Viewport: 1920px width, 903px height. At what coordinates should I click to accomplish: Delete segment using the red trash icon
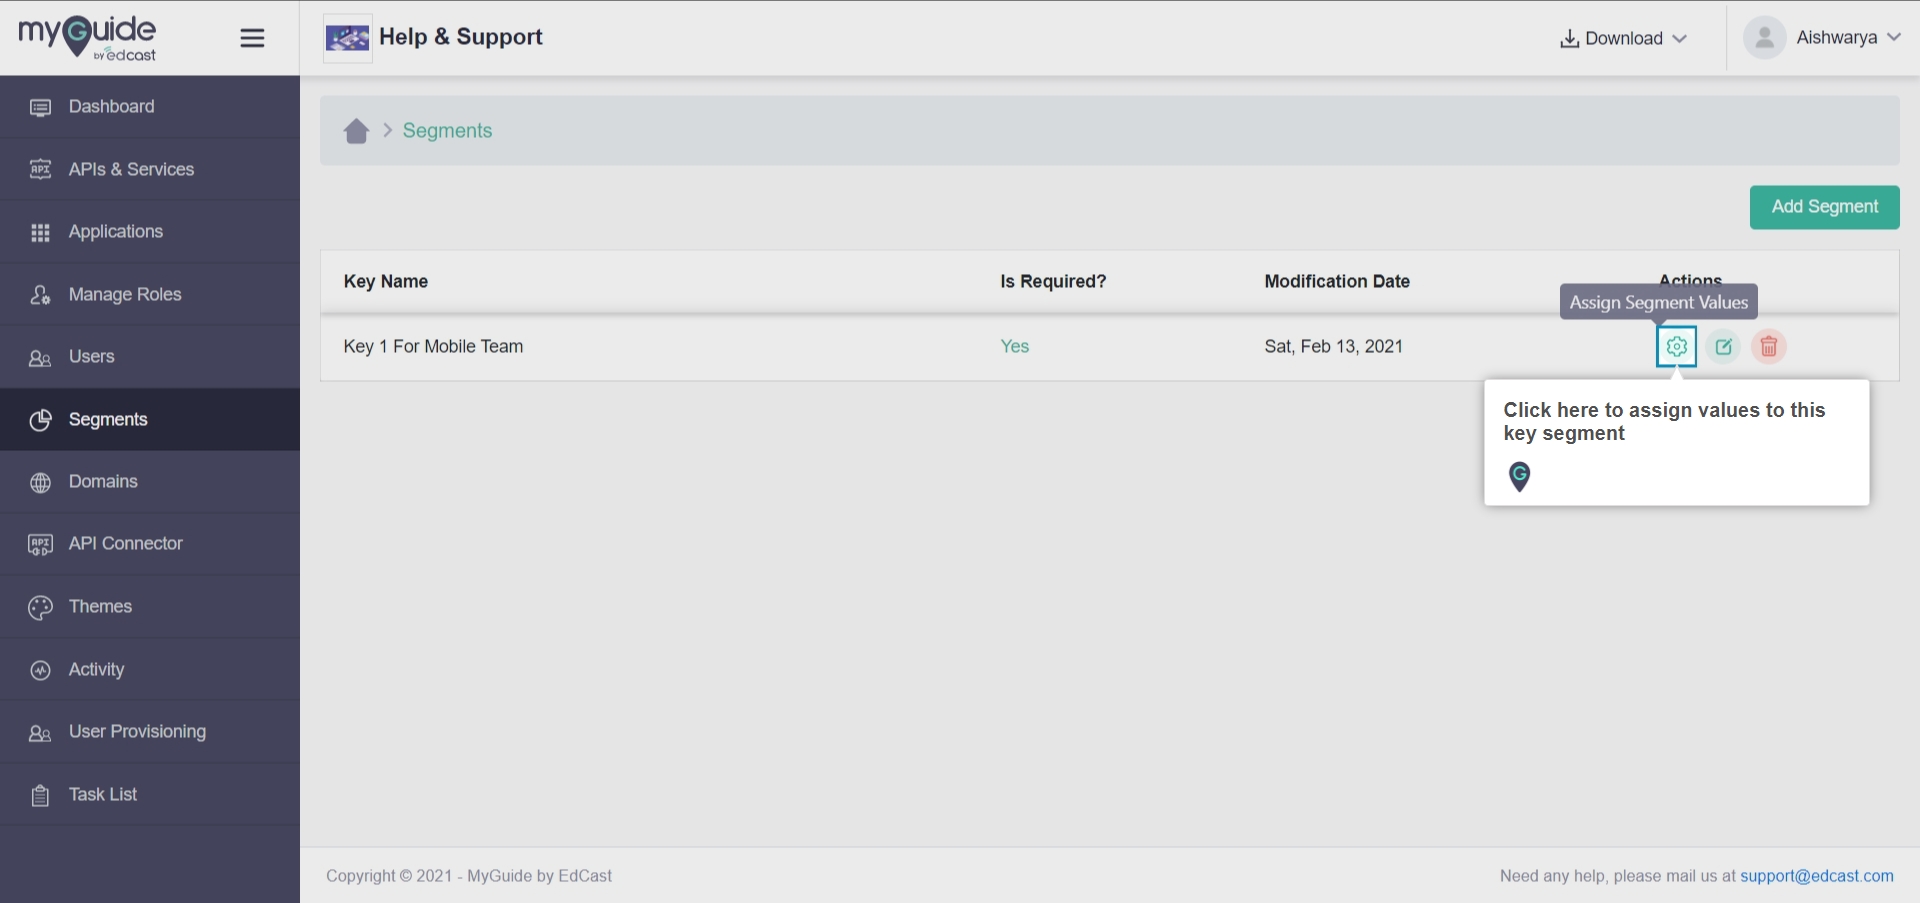[x=1769, y=347]
